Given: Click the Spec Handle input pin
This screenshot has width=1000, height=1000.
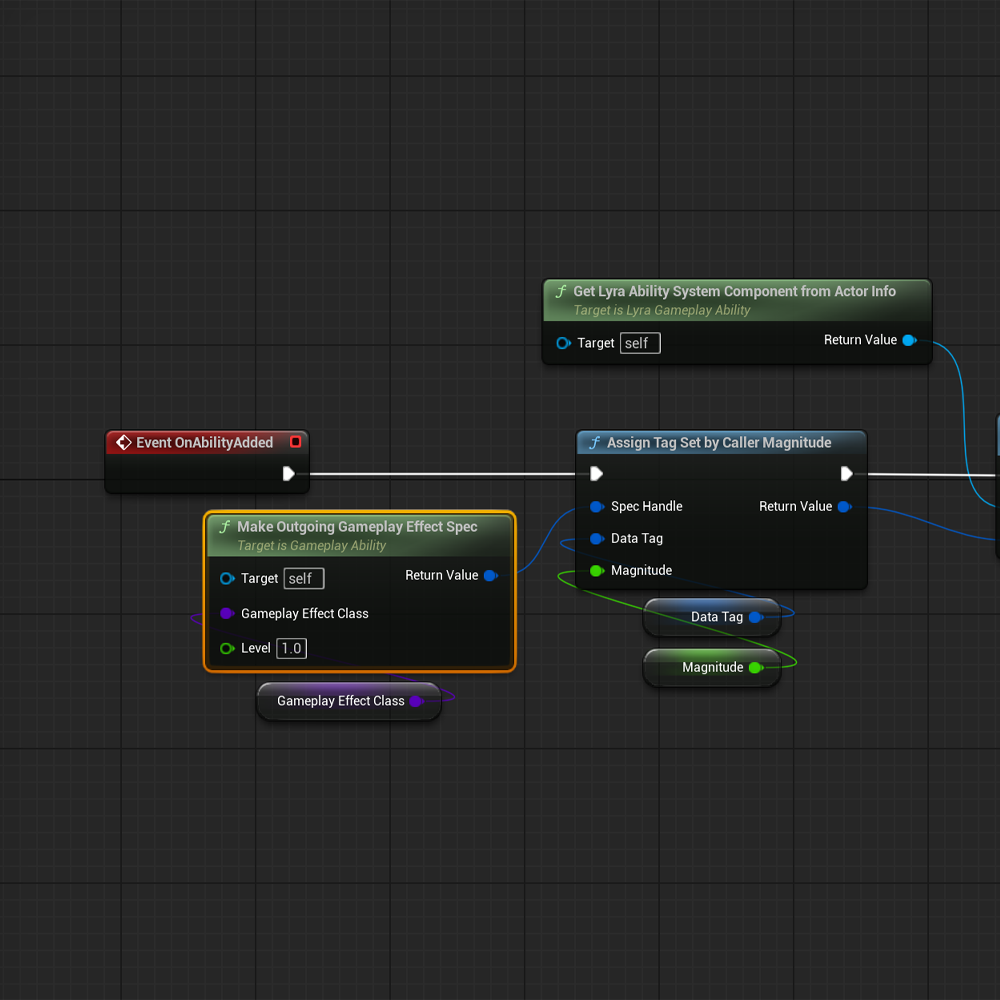Looking at the screenshot, I should tap(595, 506).
